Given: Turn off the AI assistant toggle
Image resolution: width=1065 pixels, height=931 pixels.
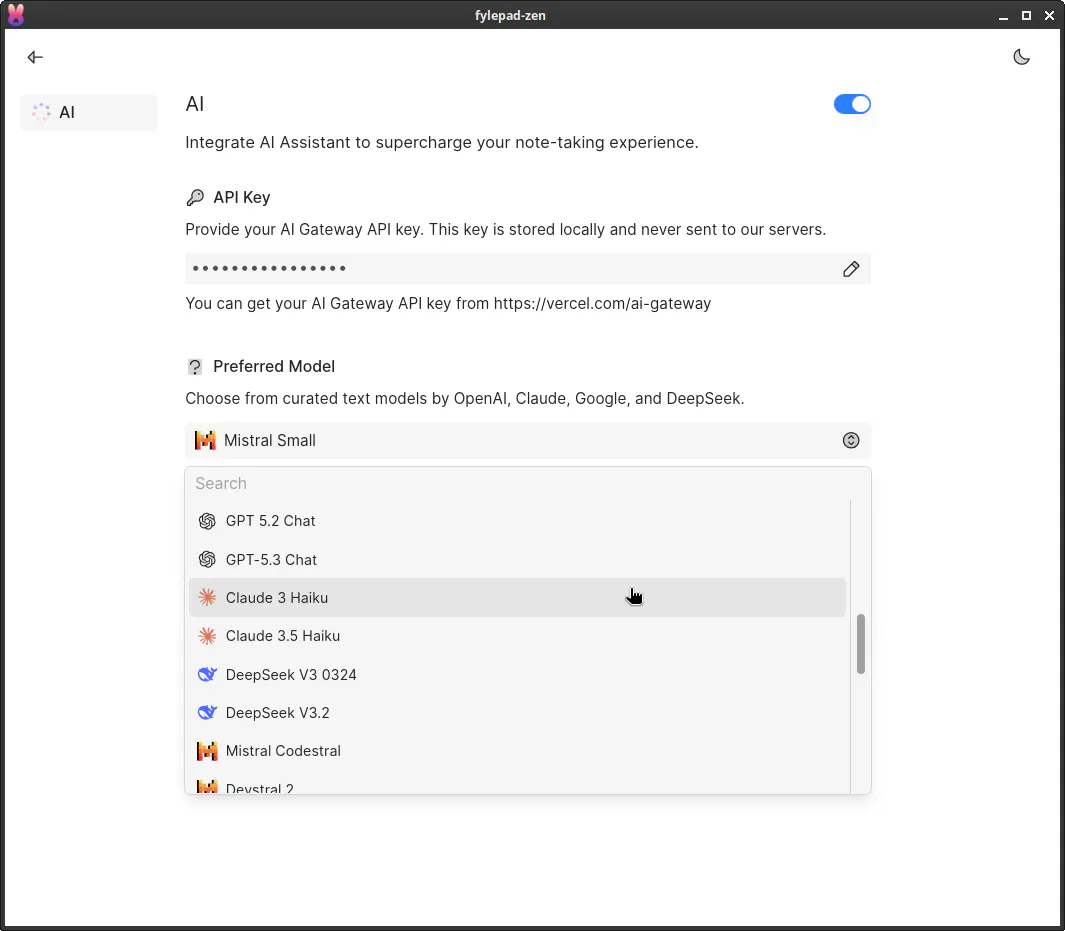Looking at the screenshot, I should pos(852,104).
